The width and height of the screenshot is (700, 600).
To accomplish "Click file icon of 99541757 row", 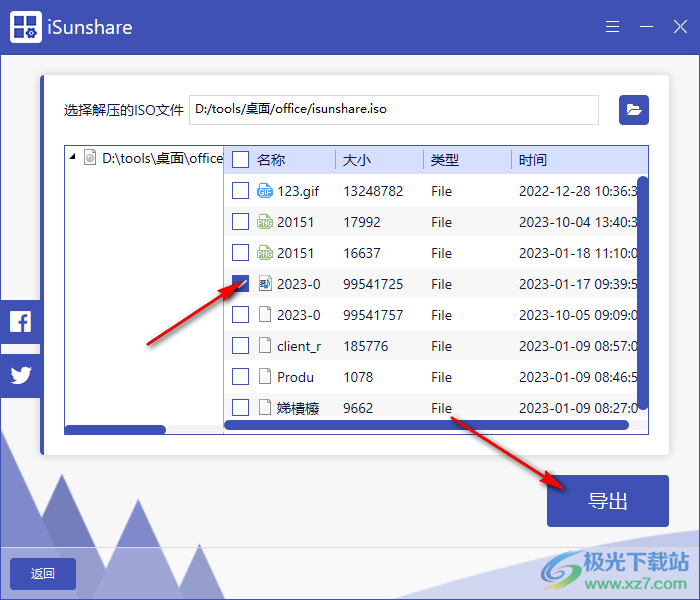I will pyautogui.click(x=265, y=315).
